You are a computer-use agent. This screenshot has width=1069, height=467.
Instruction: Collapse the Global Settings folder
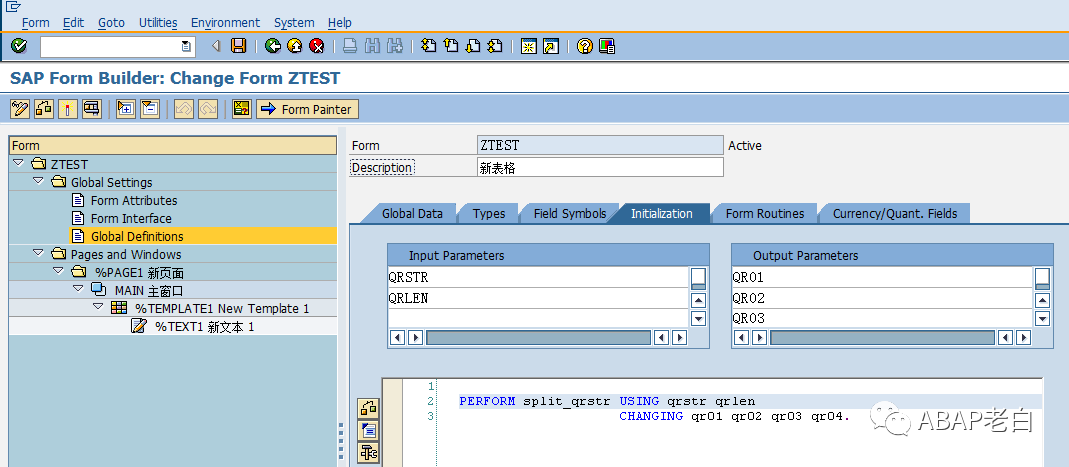[x=37, y=181]
